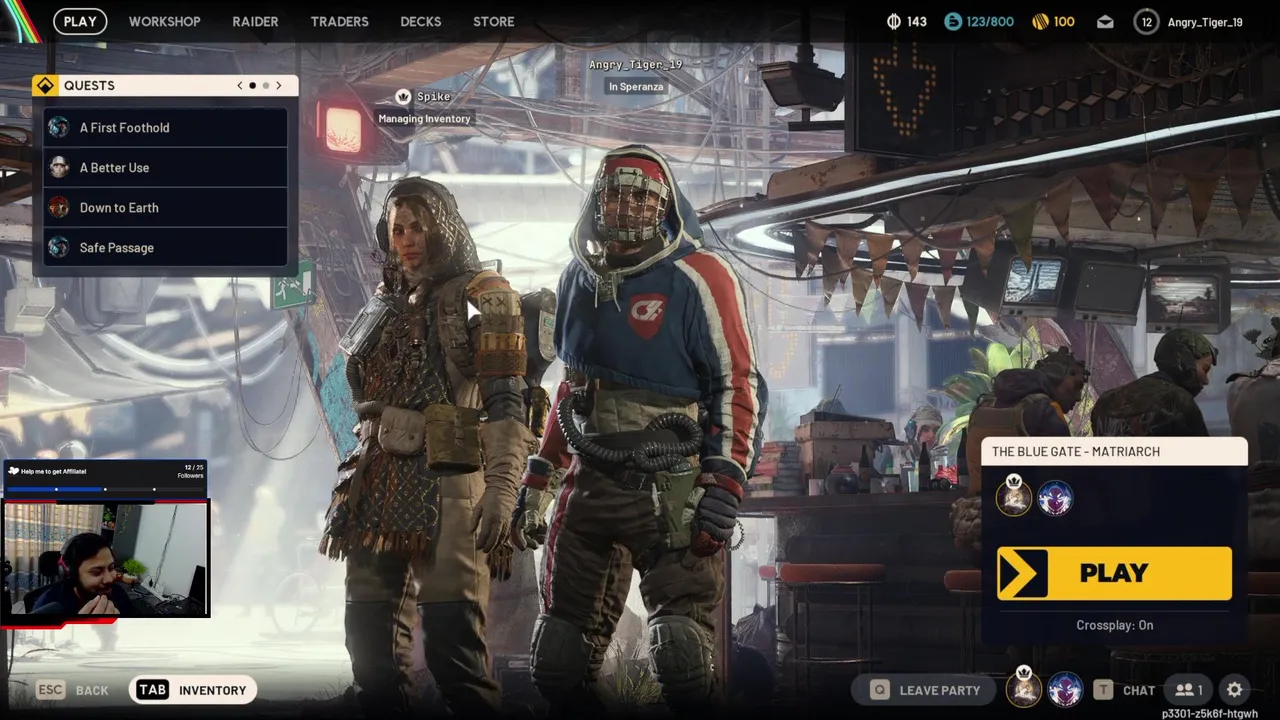Viewport: 1280px width, 720px height.
Task: Click the follower goal progress bar
Action: (x=105, y=489)
